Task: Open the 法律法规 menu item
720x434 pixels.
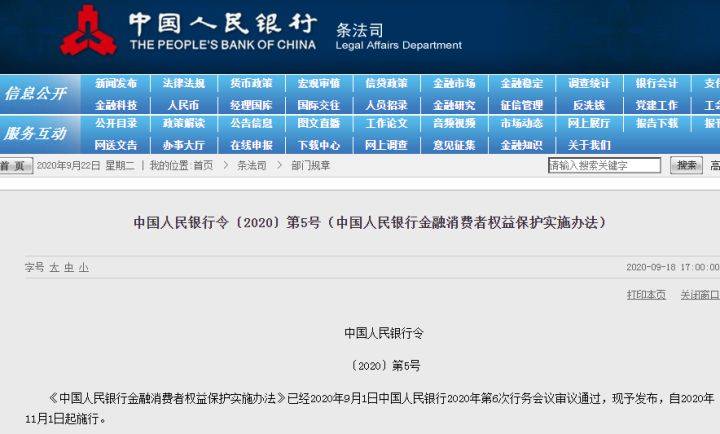Action: click(184, 83)
